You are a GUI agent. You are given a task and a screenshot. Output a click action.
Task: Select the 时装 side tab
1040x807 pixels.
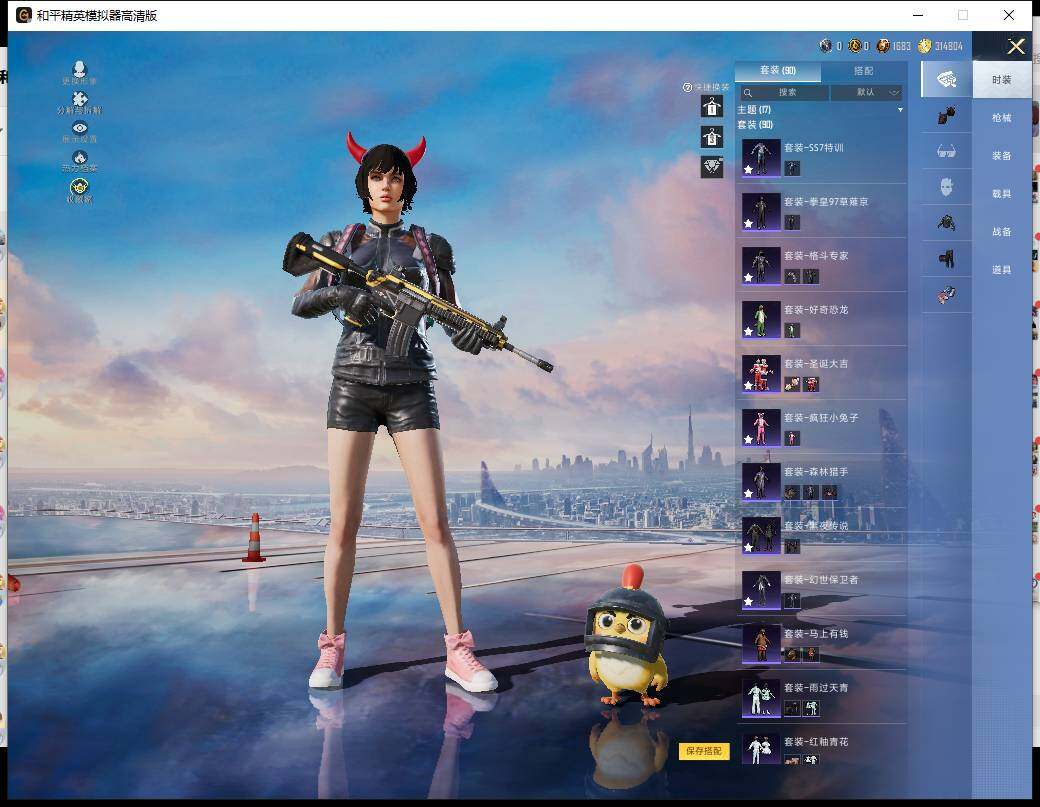pyautogui.click(x=1002, y=80)
